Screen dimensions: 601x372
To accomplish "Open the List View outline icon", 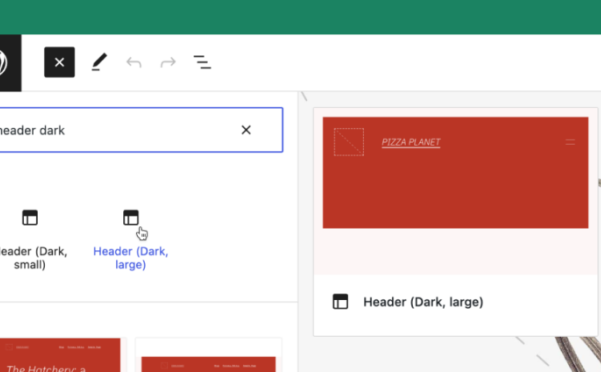I will click(x=202, y=62).
